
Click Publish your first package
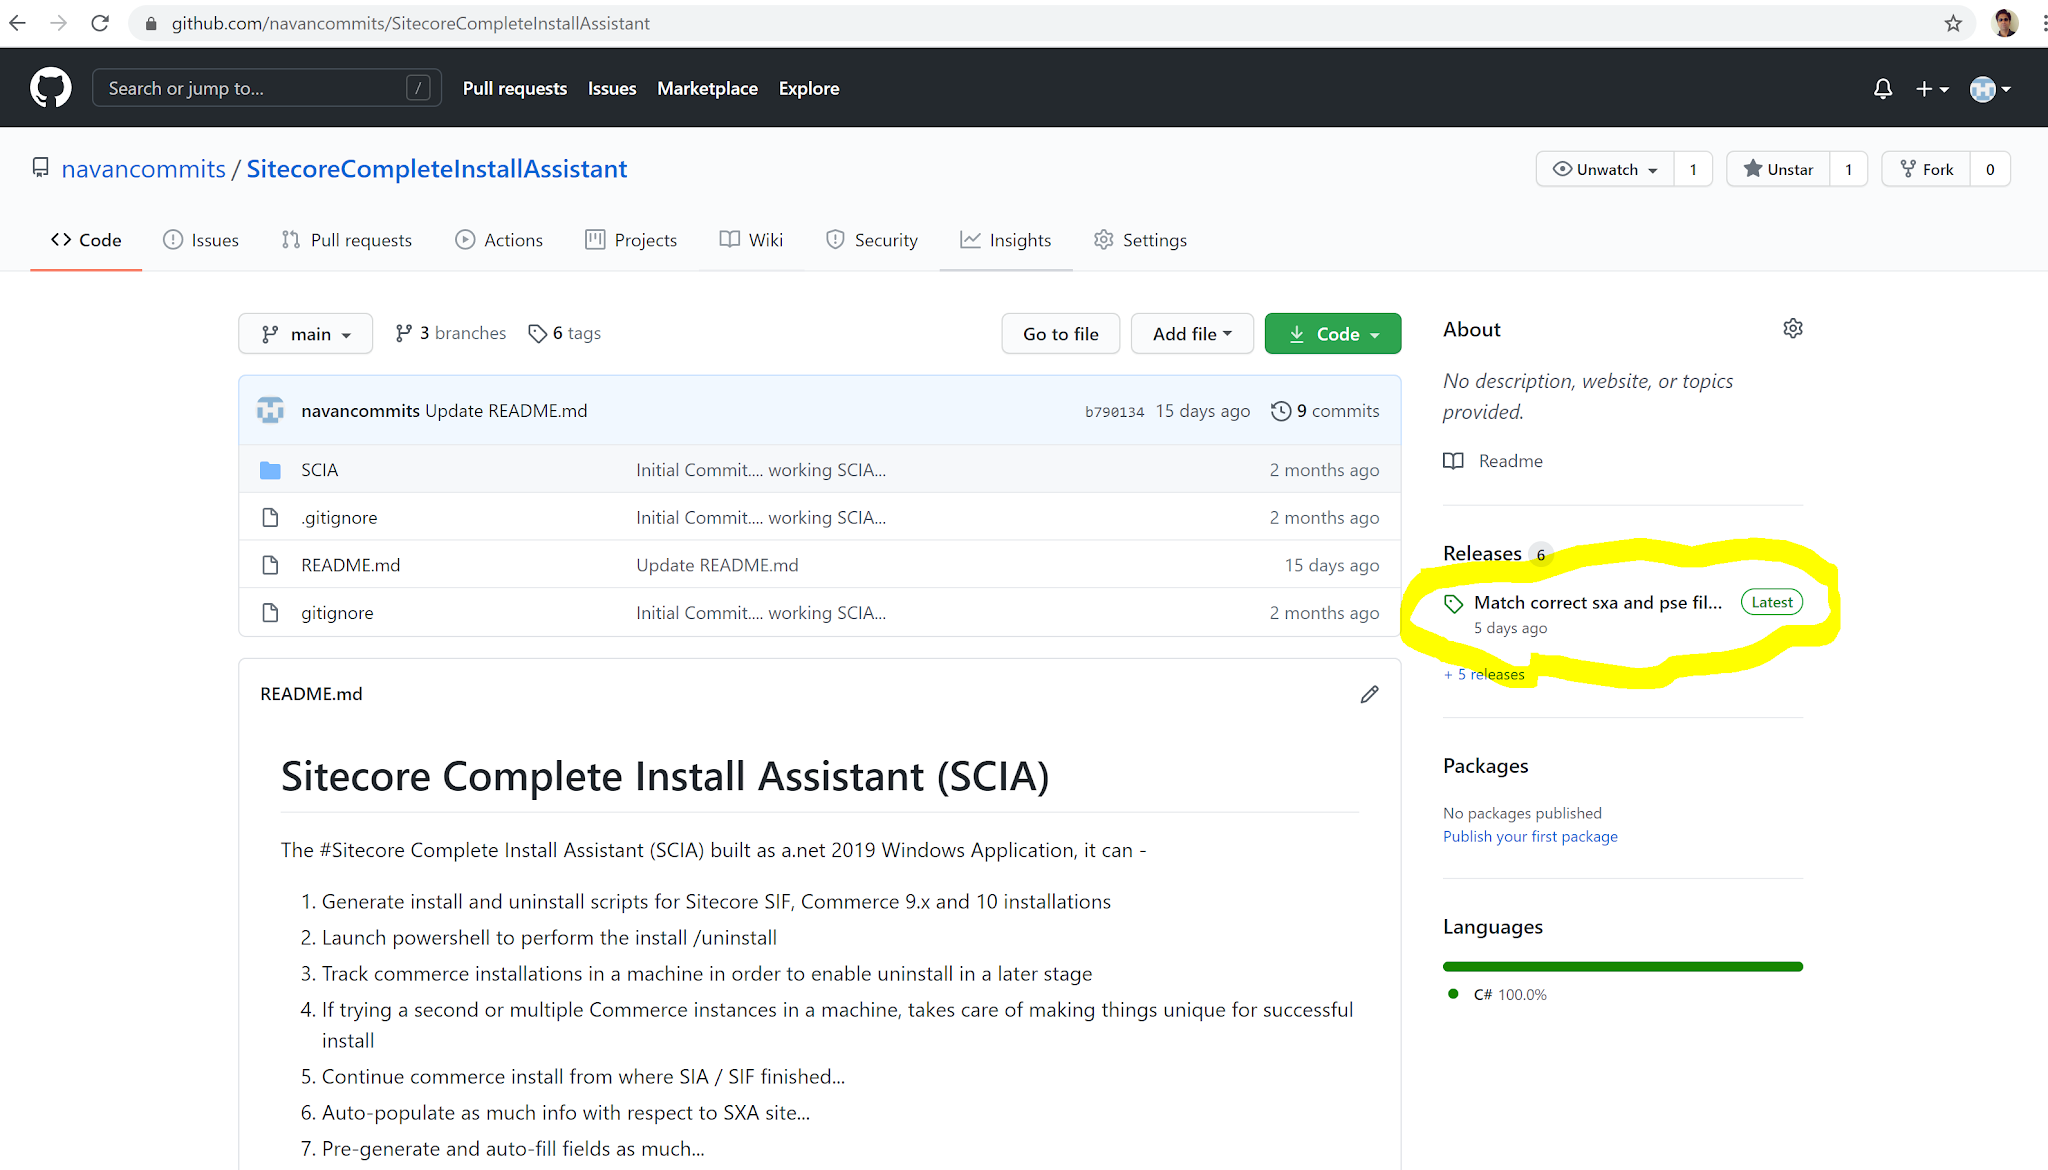tap(1530, 836)
